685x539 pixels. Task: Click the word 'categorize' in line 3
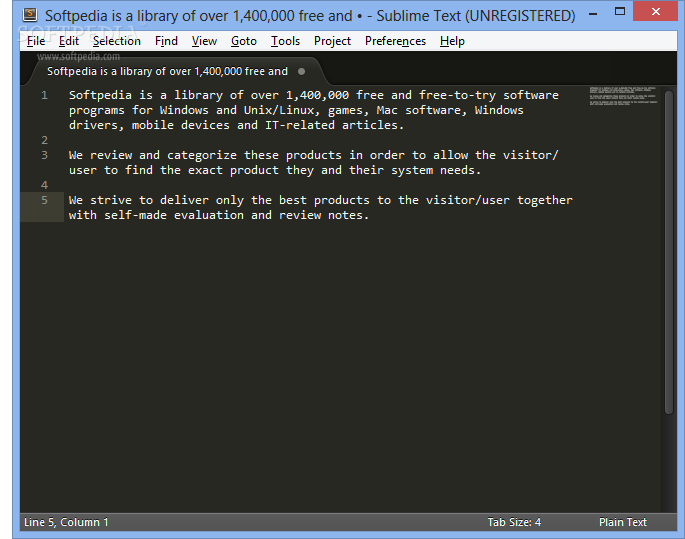(201, 155)
